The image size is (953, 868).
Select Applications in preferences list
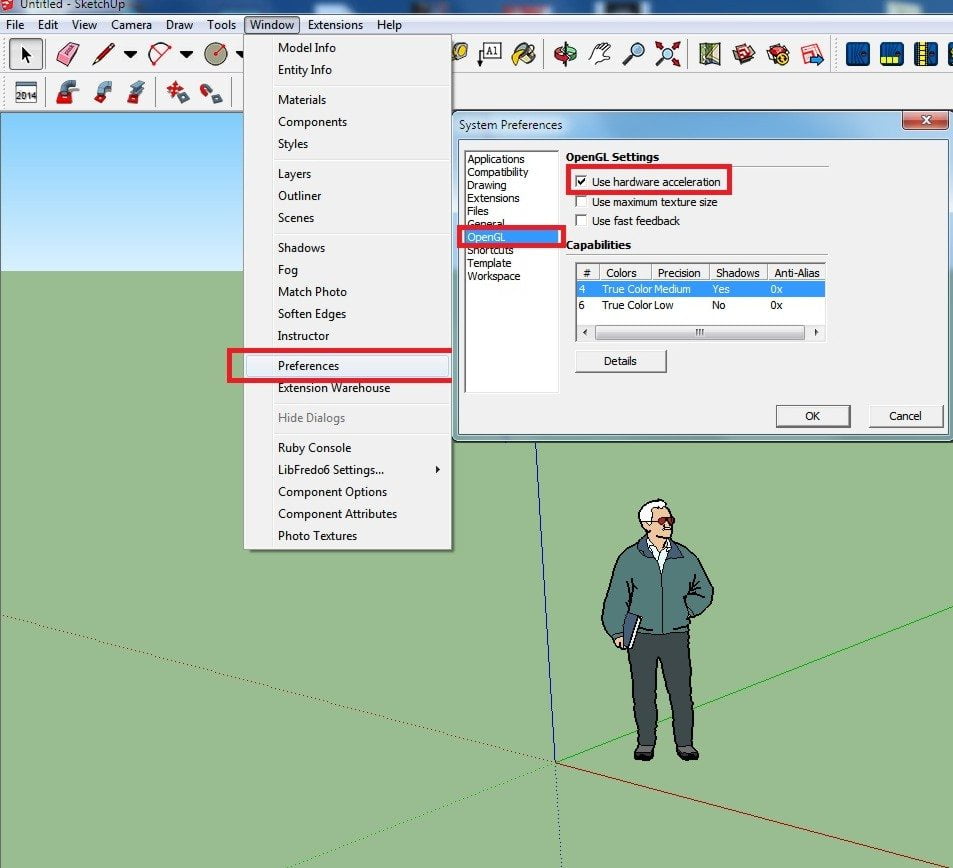(x=495, y=159)
